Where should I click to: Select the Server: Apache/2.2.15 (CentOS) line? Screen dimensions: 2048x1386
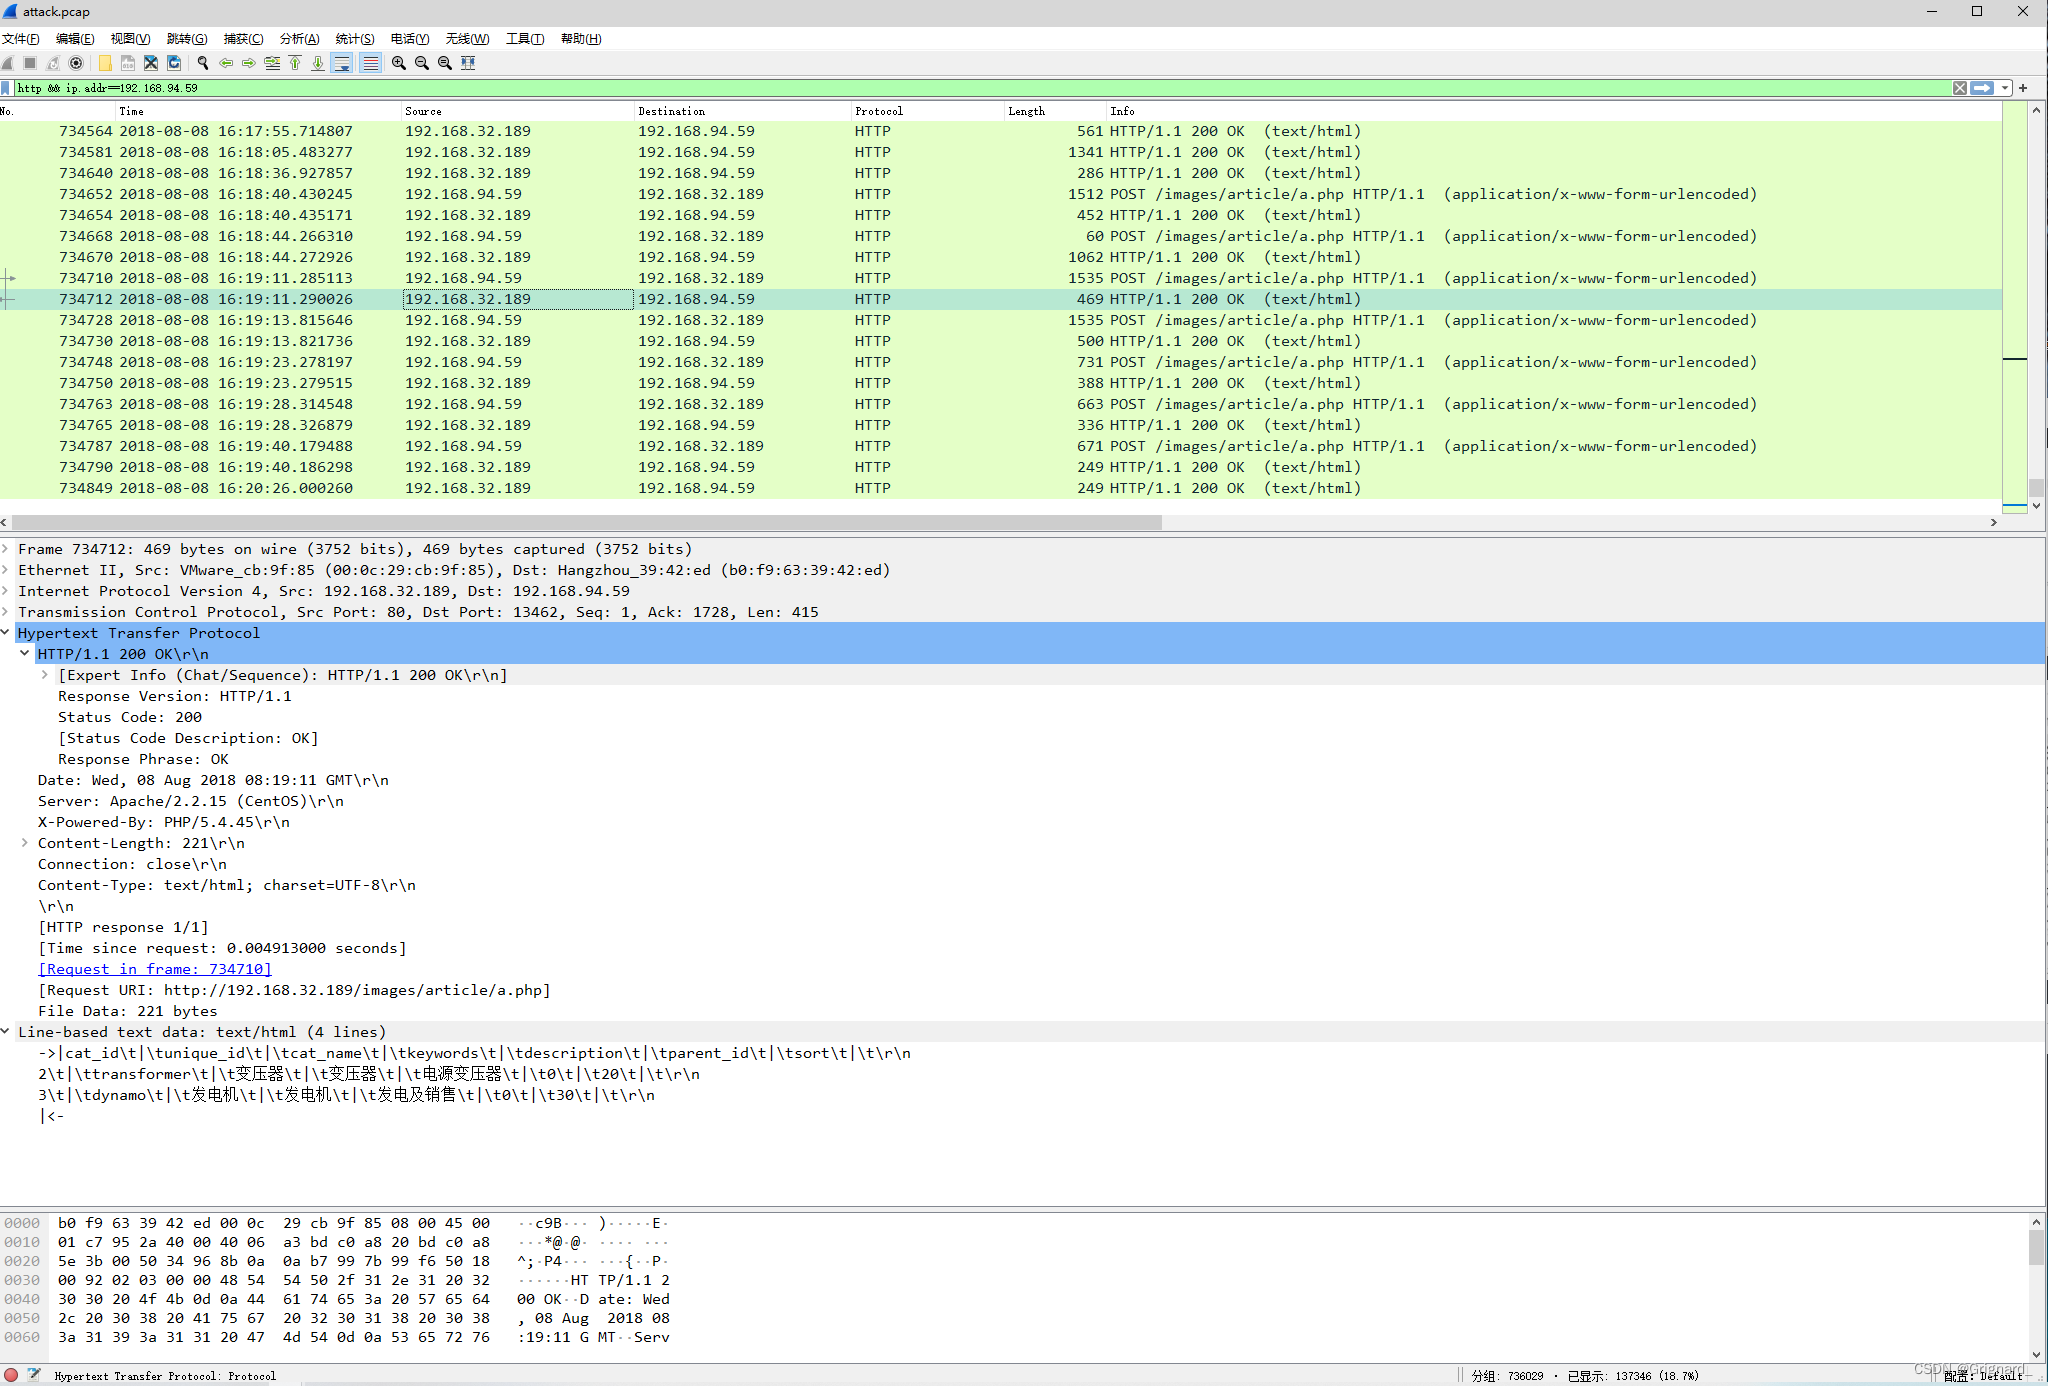click(191, 801)
